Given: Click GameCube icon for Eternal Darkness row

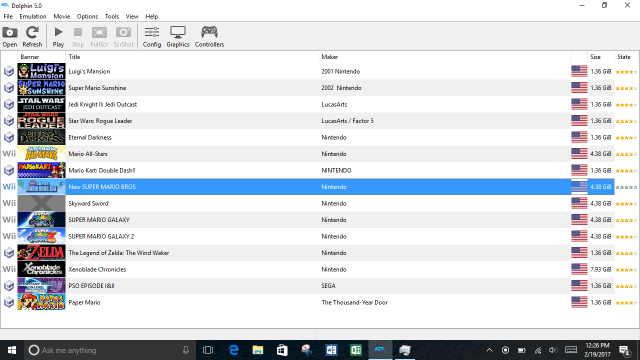Looking at the screenshot, I should pyautogui.click(x=9, y=137).
